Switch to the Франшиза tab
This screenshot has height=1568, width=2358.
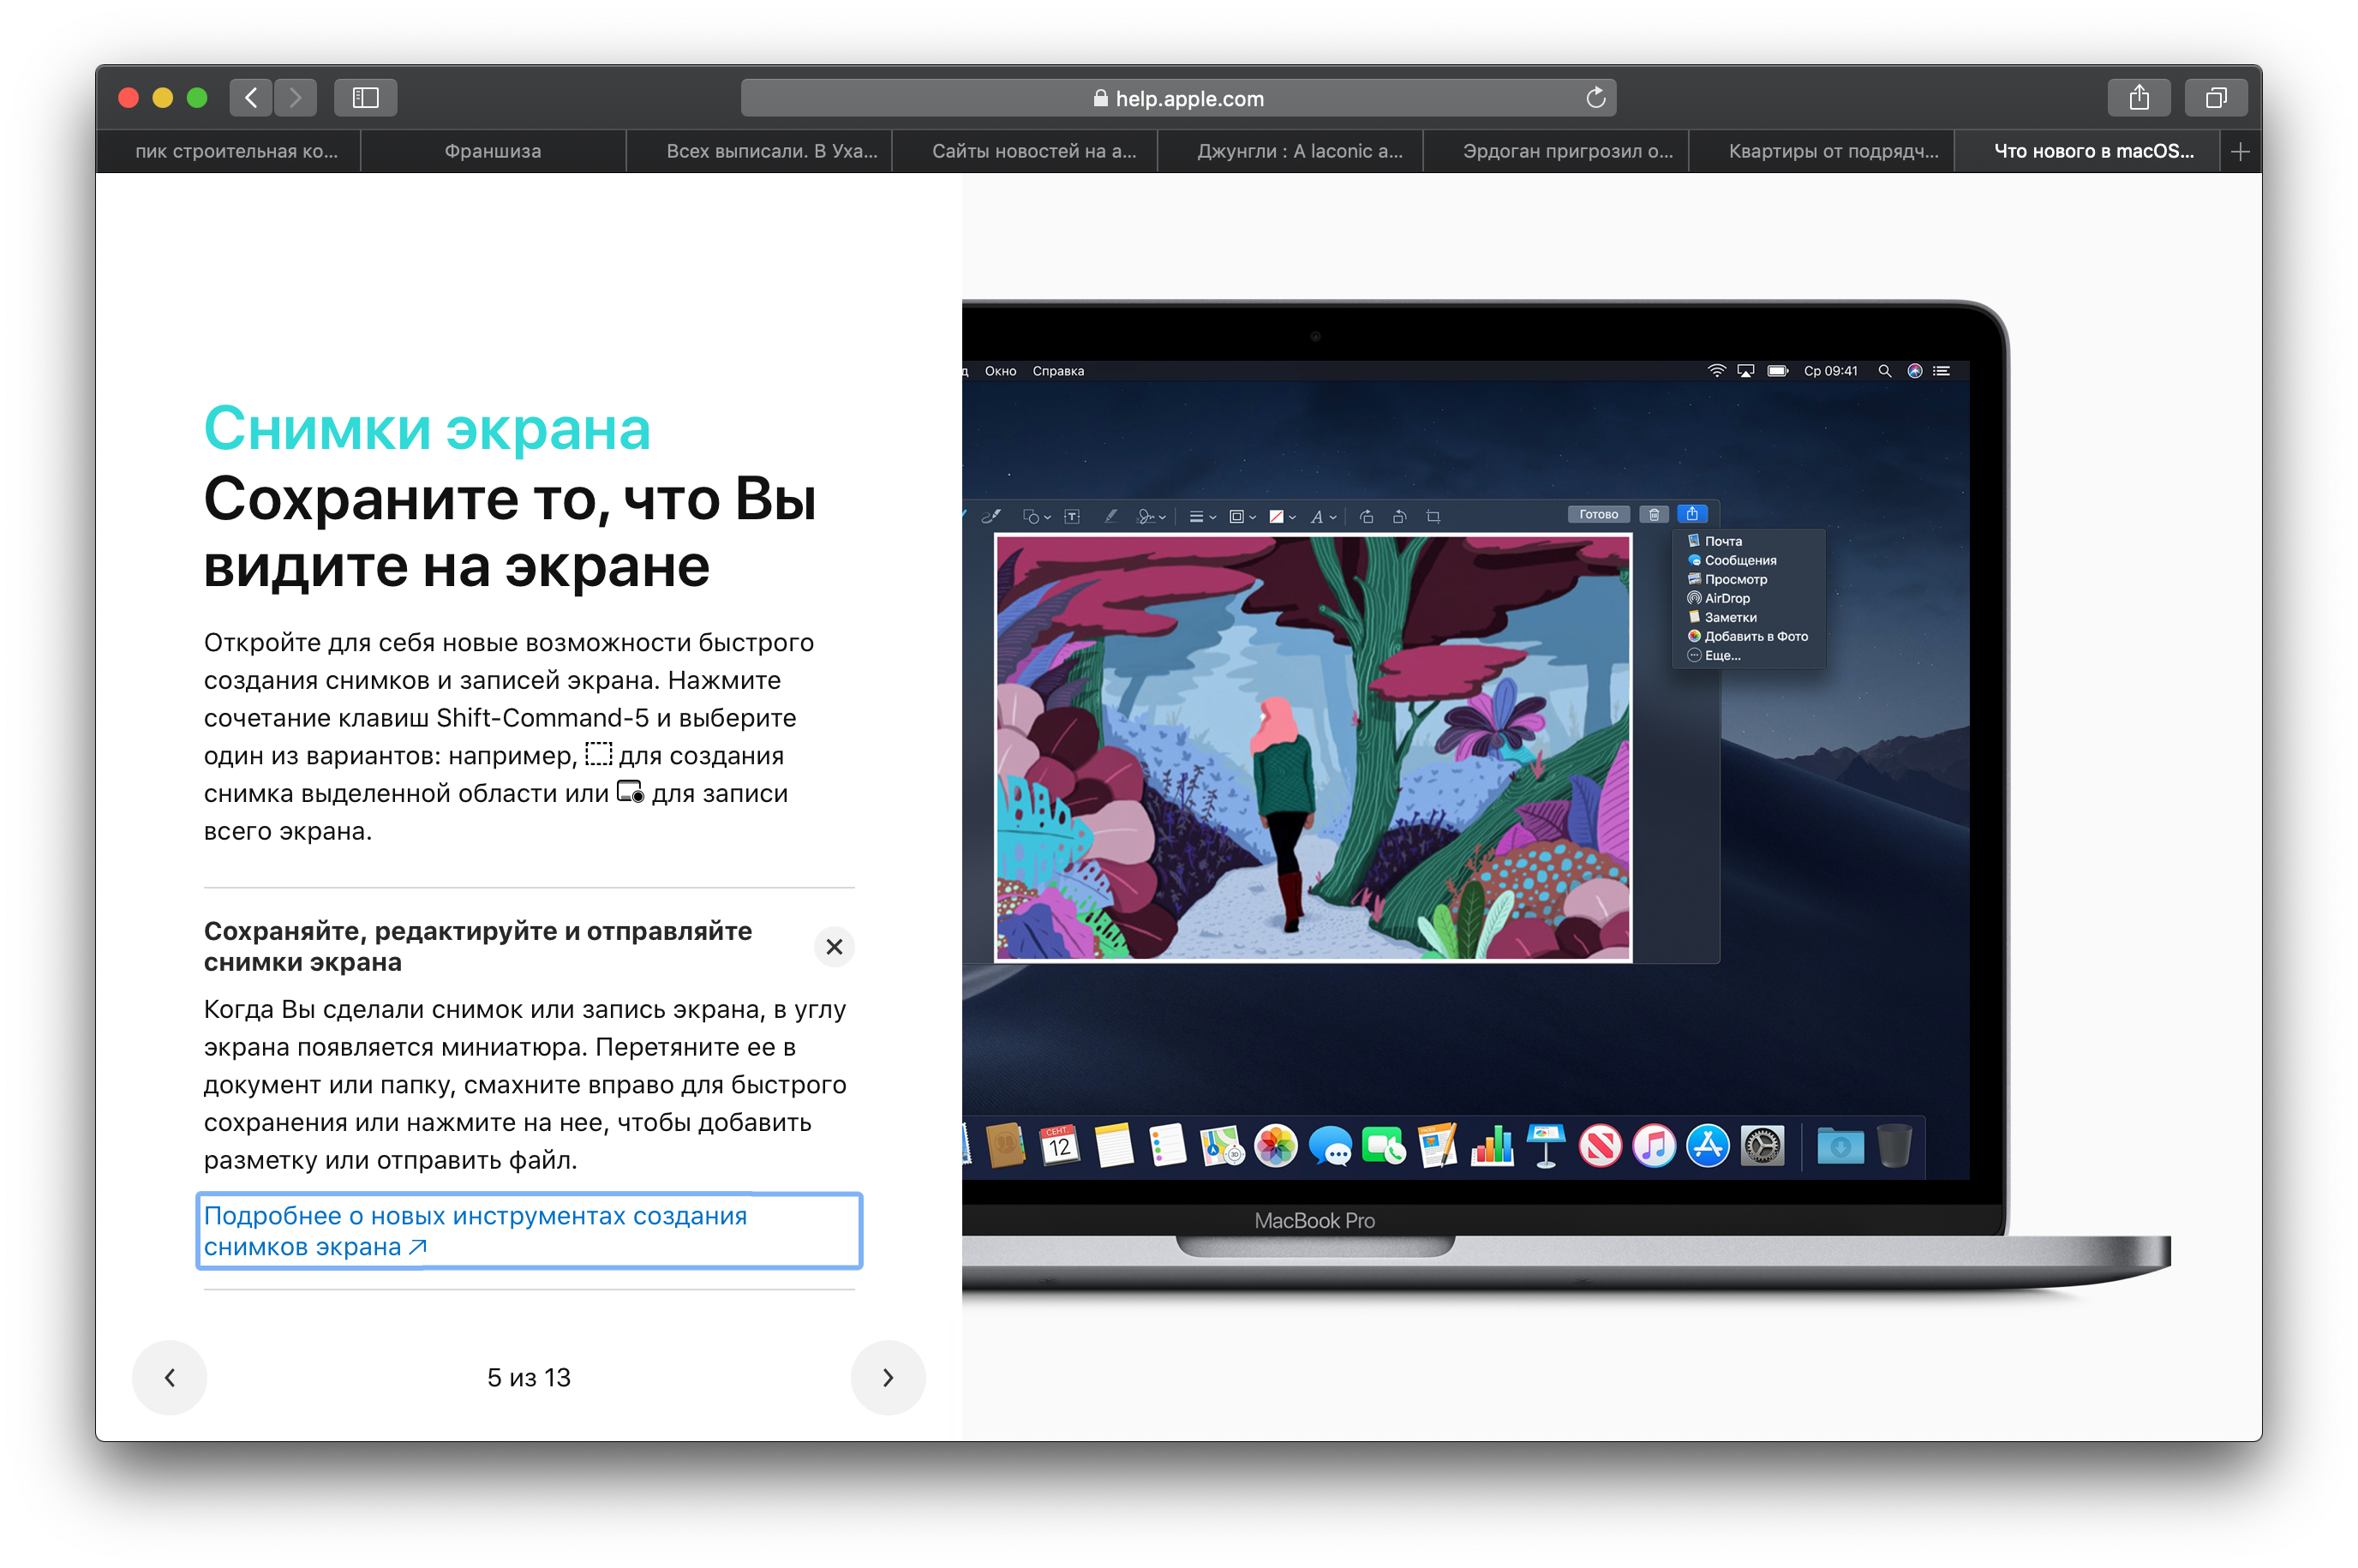click(493, 152)
